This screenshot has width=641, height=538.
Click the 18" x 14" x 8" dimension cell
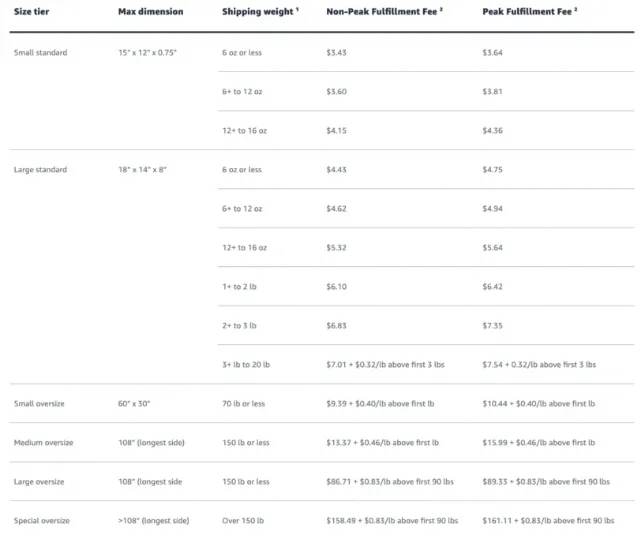tap(143, 169)
